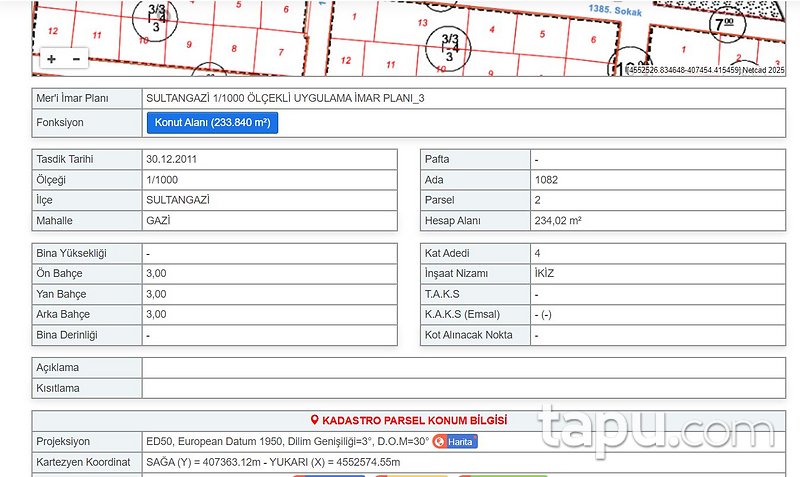
Task: Select Hesap Alanı value 234,02 m²
Action: 558,221
